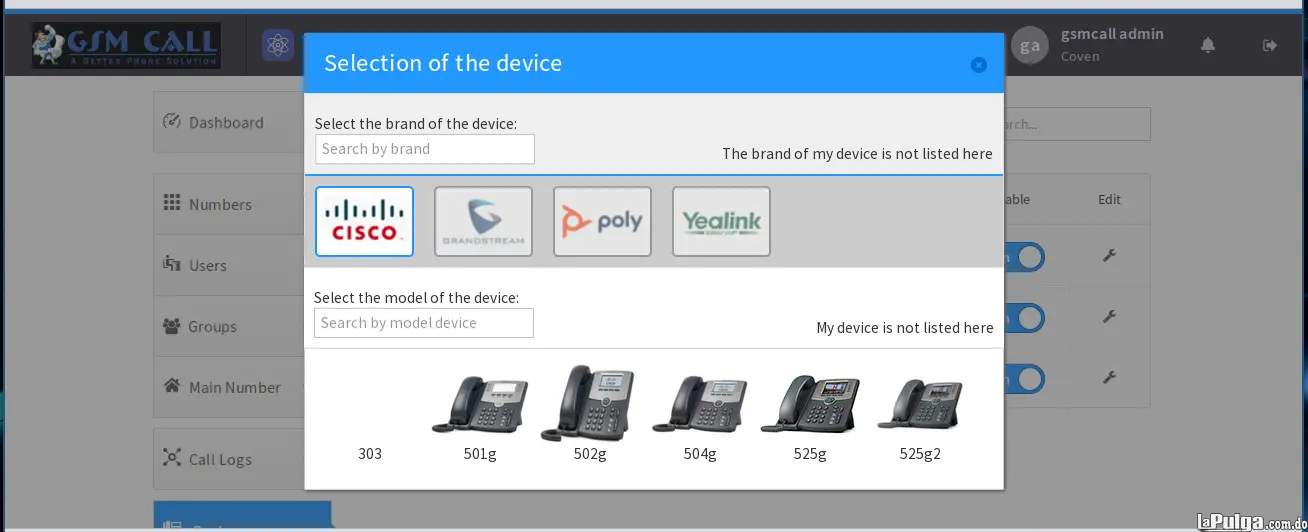Focus the Search by brand field
This screenshot has height=532, width=1308.
[425, 149]
